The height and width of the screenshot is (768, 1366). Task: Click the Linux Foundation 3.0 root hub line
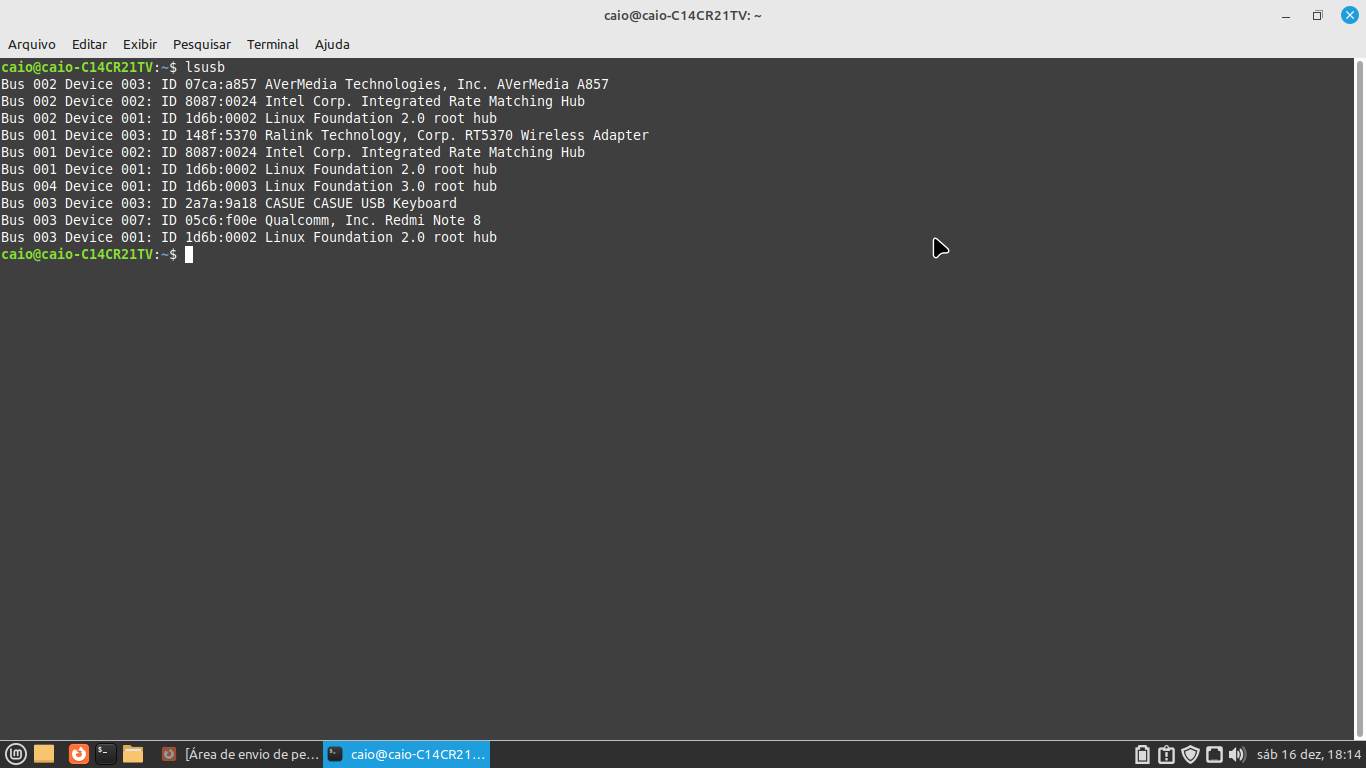tap(249, 186)
